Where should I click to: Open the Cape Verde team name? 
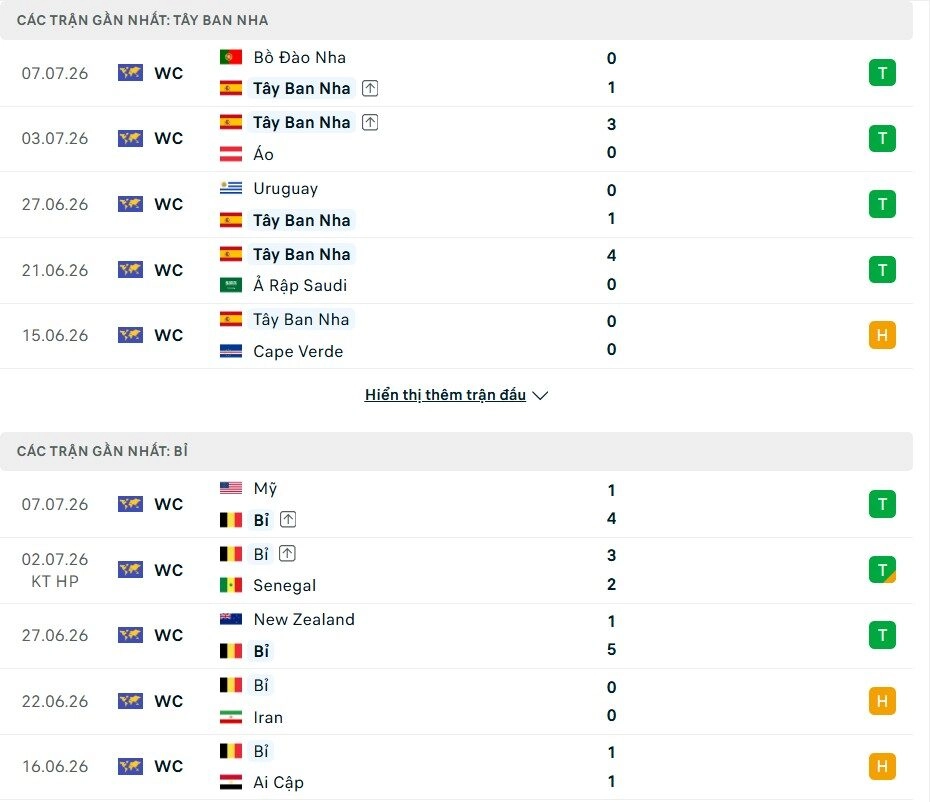298,351
